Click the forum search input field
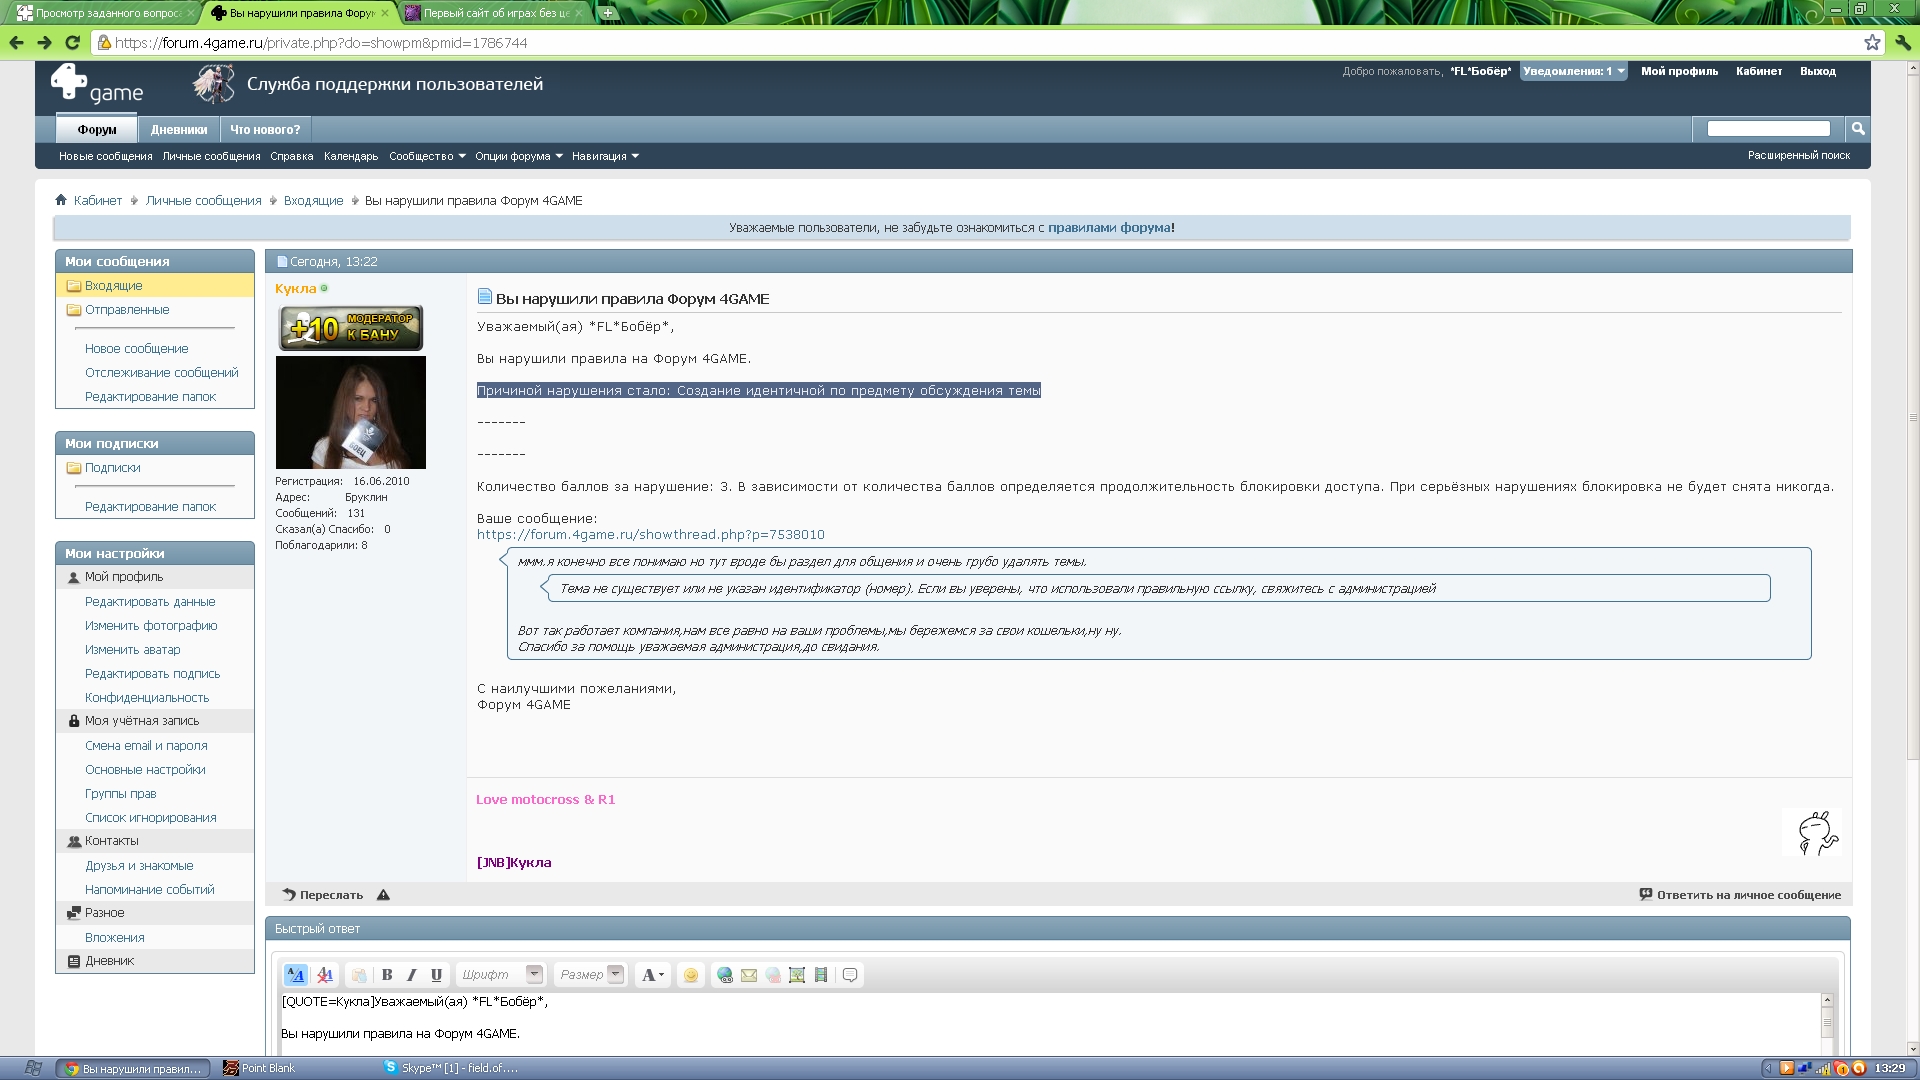The width and height of the screenshot is (1920, 1080). pos(1768,129)
